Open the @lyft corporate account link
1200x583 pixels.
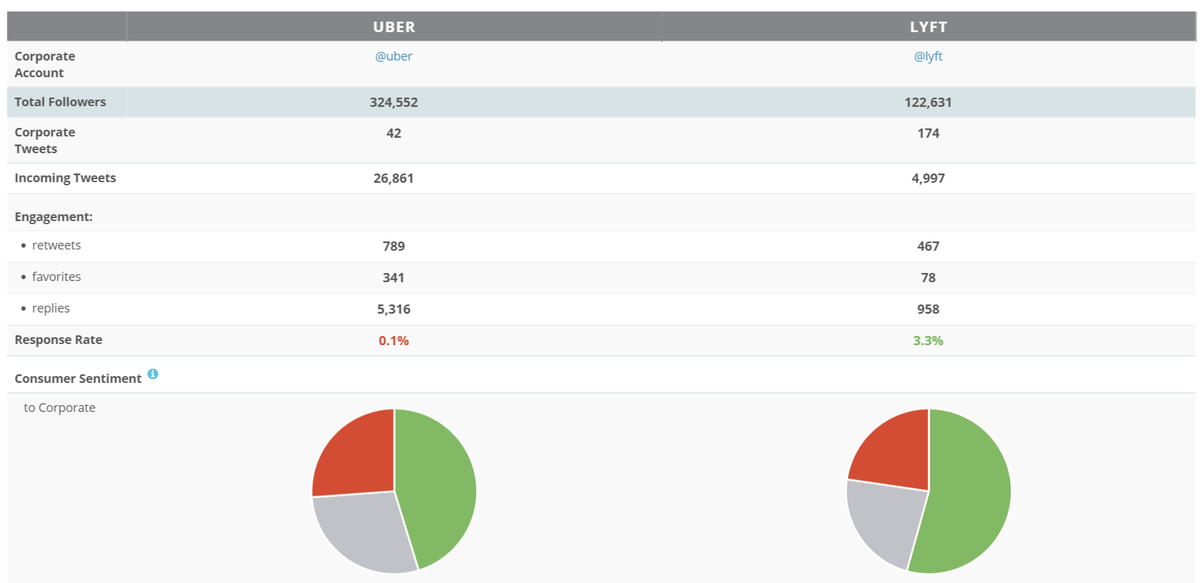pyautogui.click(x=928, y=56)
